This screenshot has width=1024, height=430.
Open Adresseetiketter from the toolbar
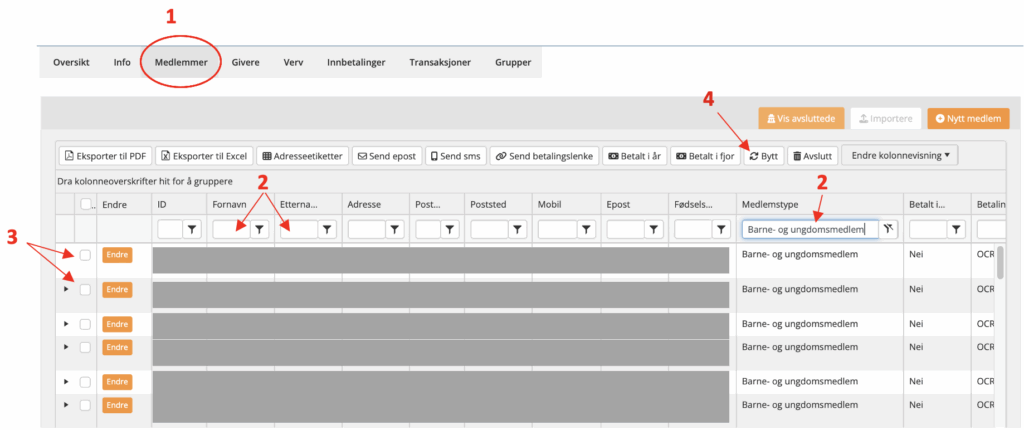coord(301,156)
